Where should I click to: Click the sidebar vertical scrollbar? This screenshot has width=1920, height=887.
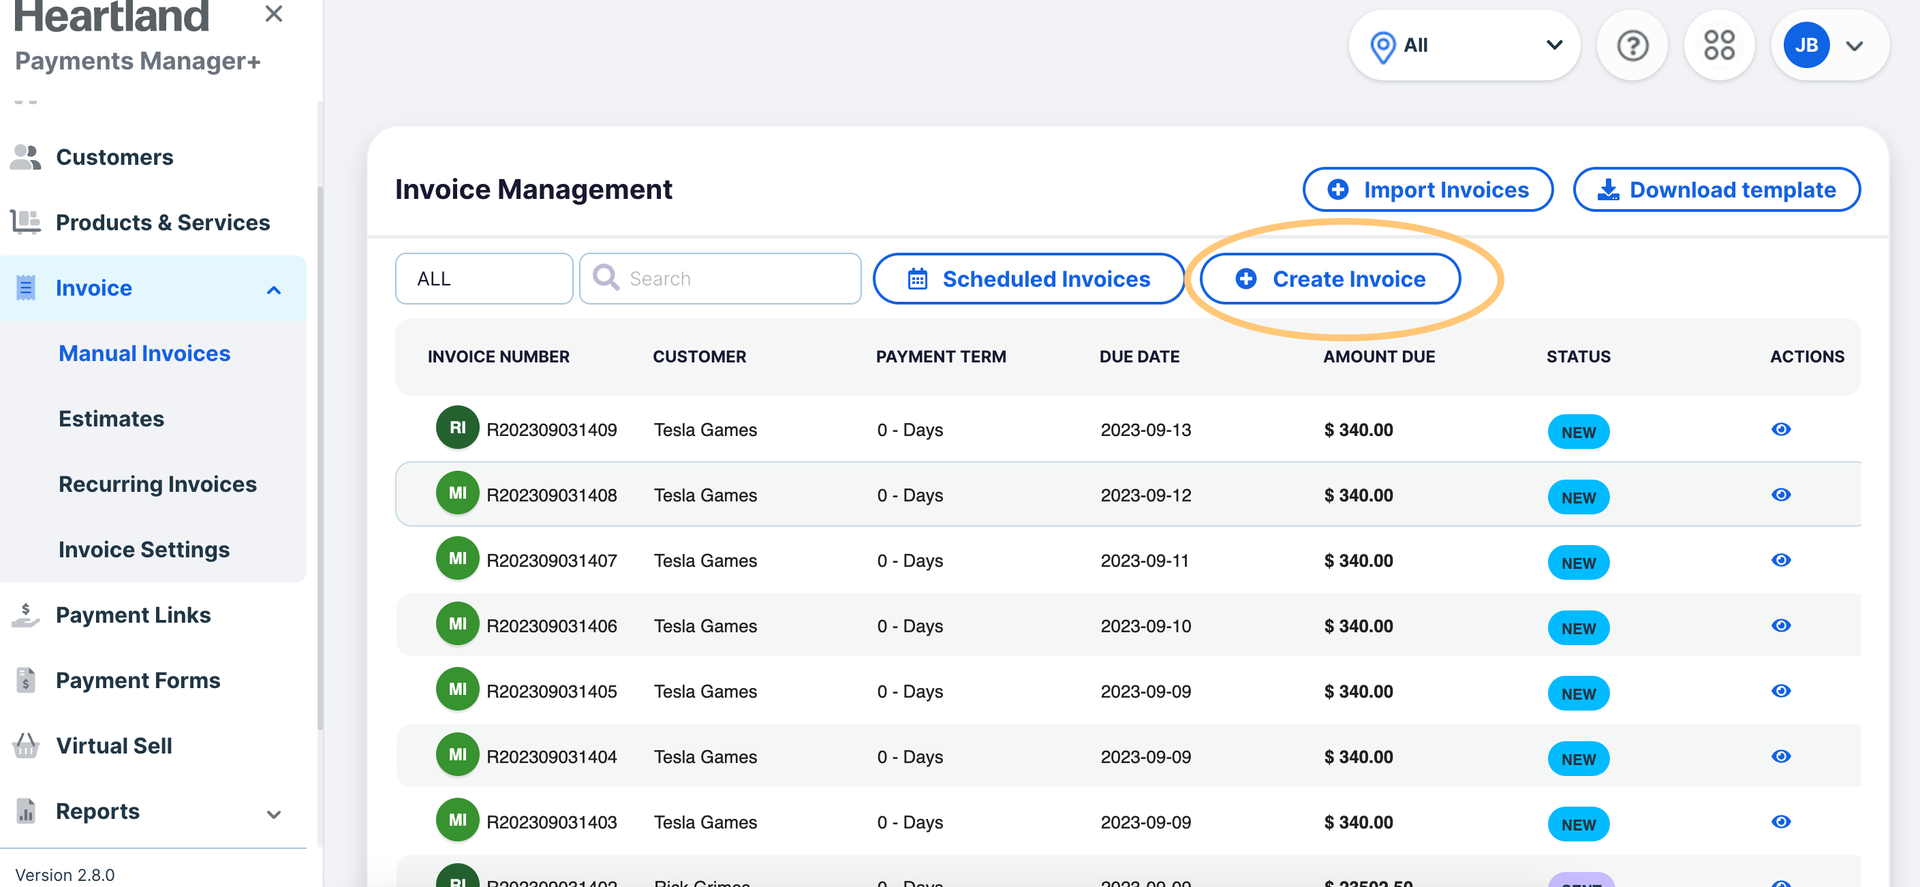click(320, 460)
